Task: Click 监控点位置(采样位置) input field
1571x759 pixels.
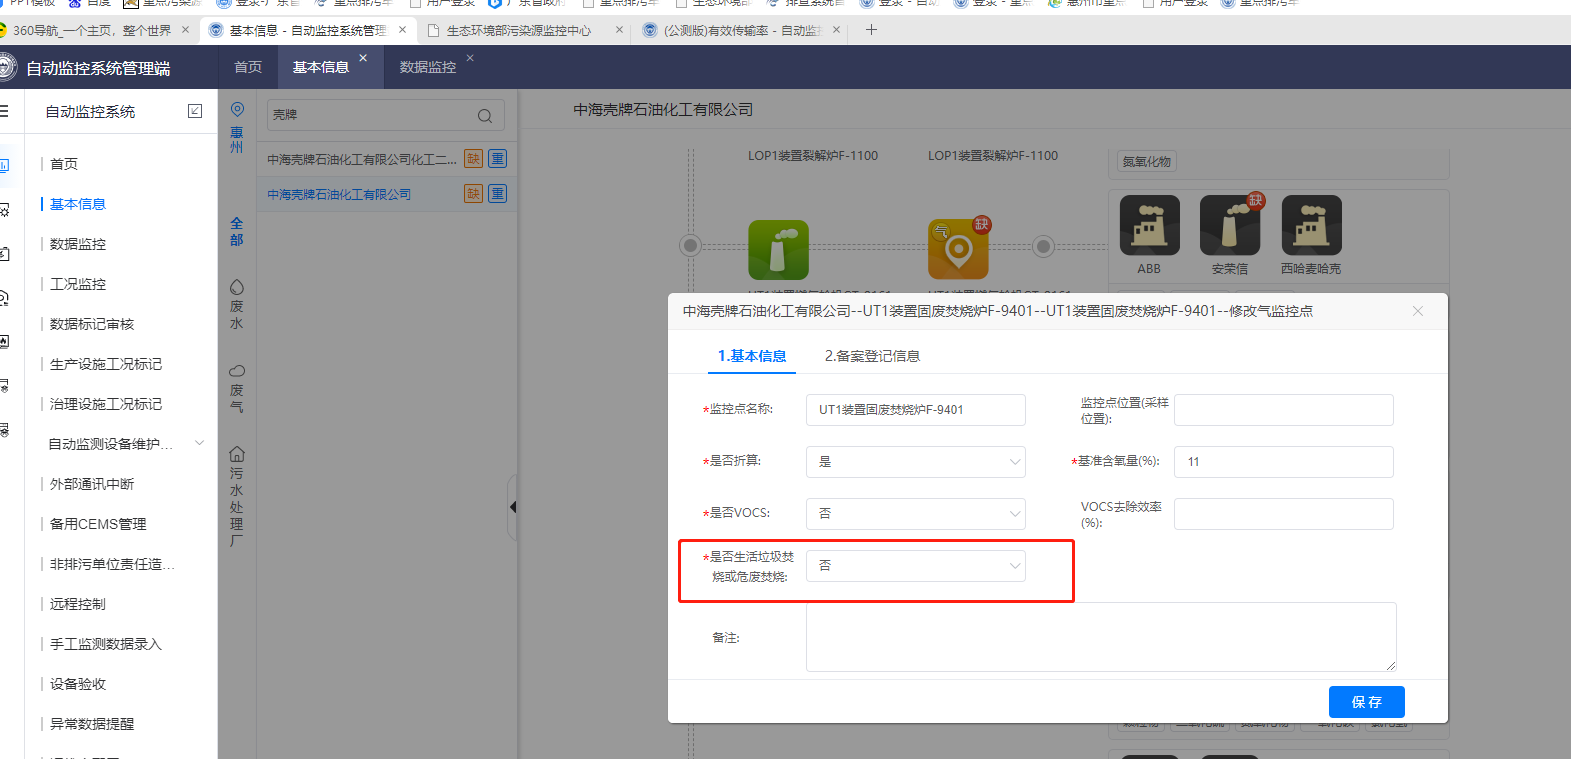Action: [x=1283, y=410]
